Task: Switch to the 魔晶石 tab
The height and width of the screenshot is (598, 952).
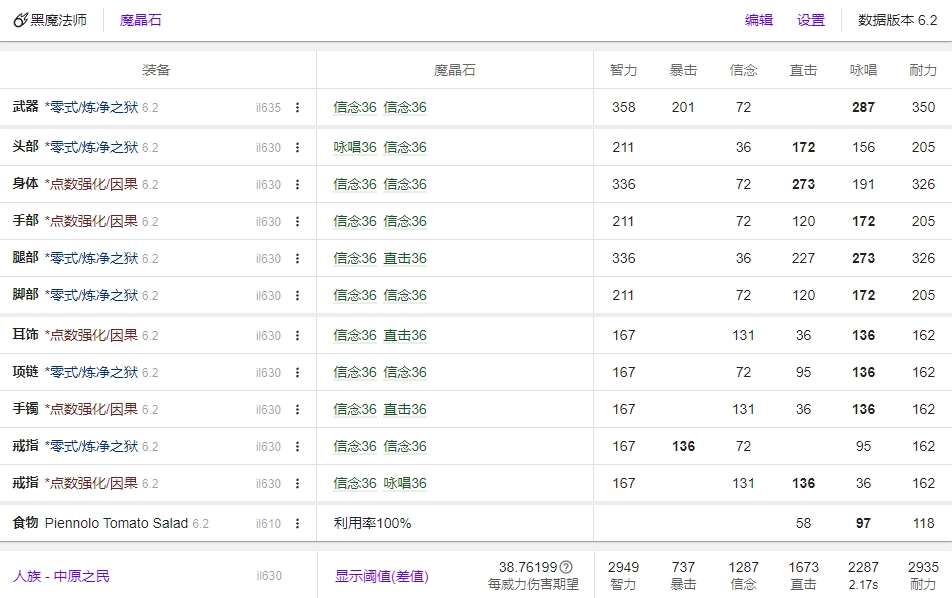Action: click(140, 20)
